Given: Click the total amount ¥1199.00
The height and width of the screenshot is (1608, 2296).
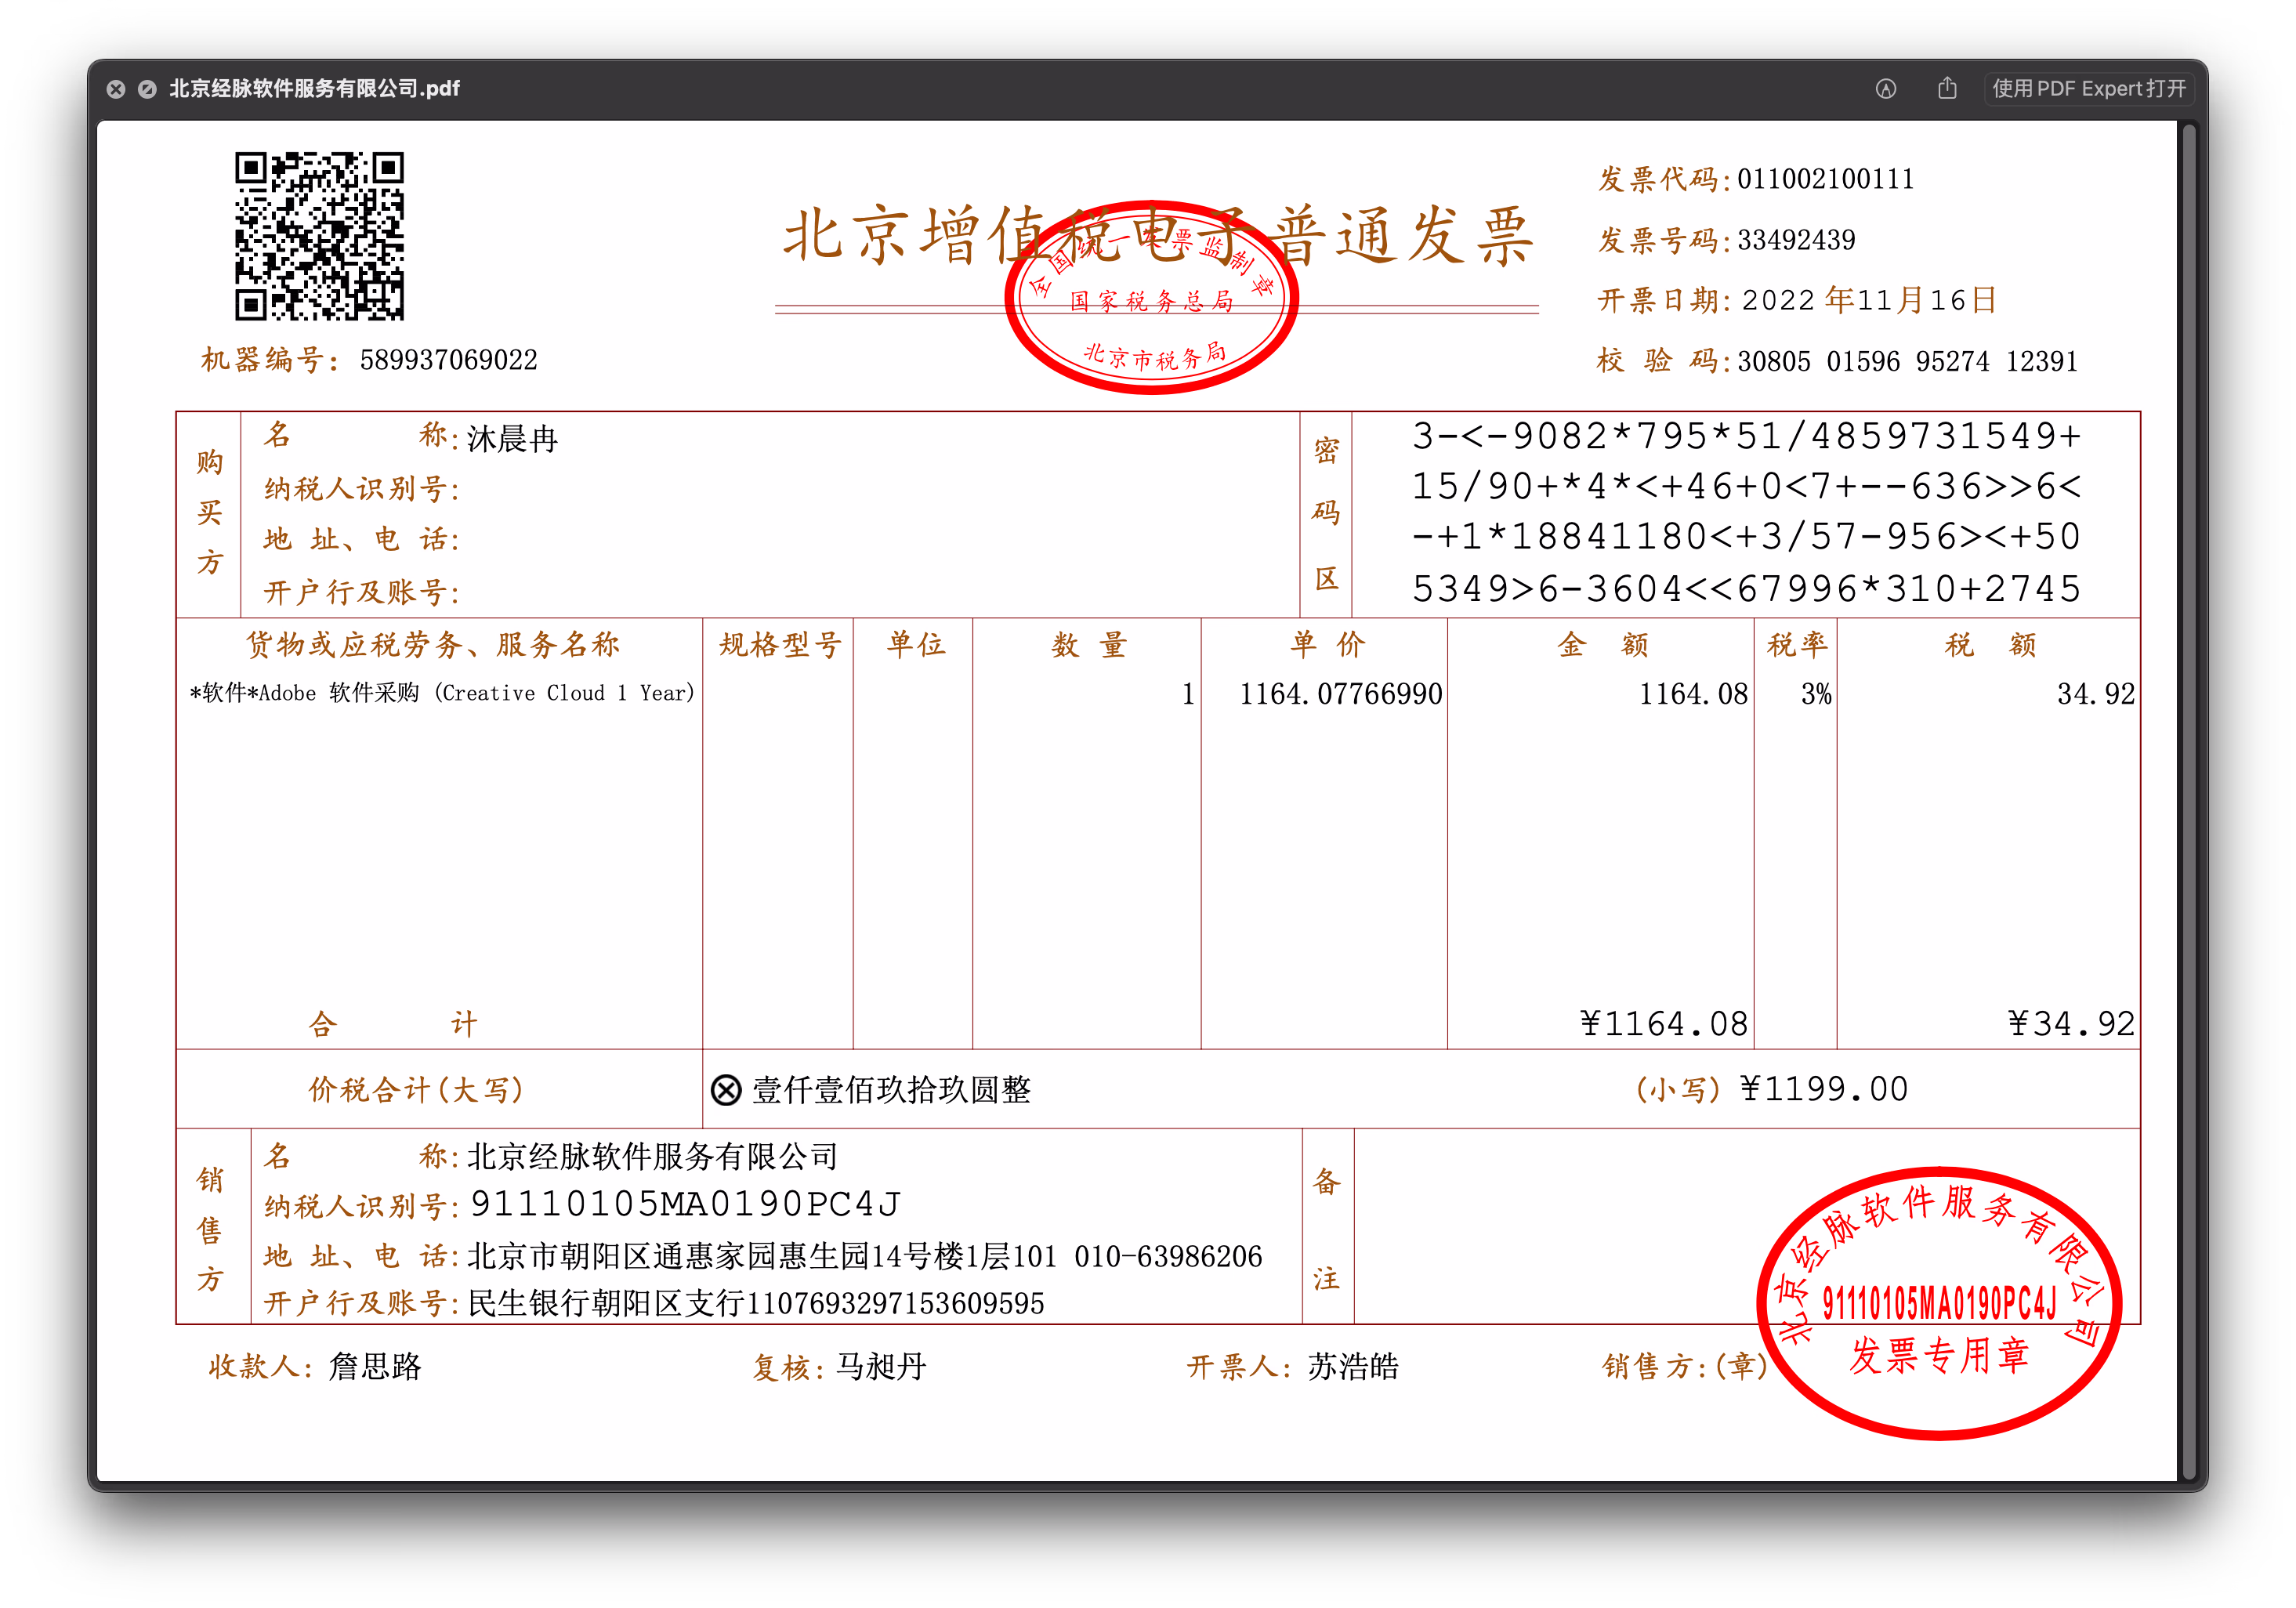Looking at the screenshot, I should click(1823, 1089).
